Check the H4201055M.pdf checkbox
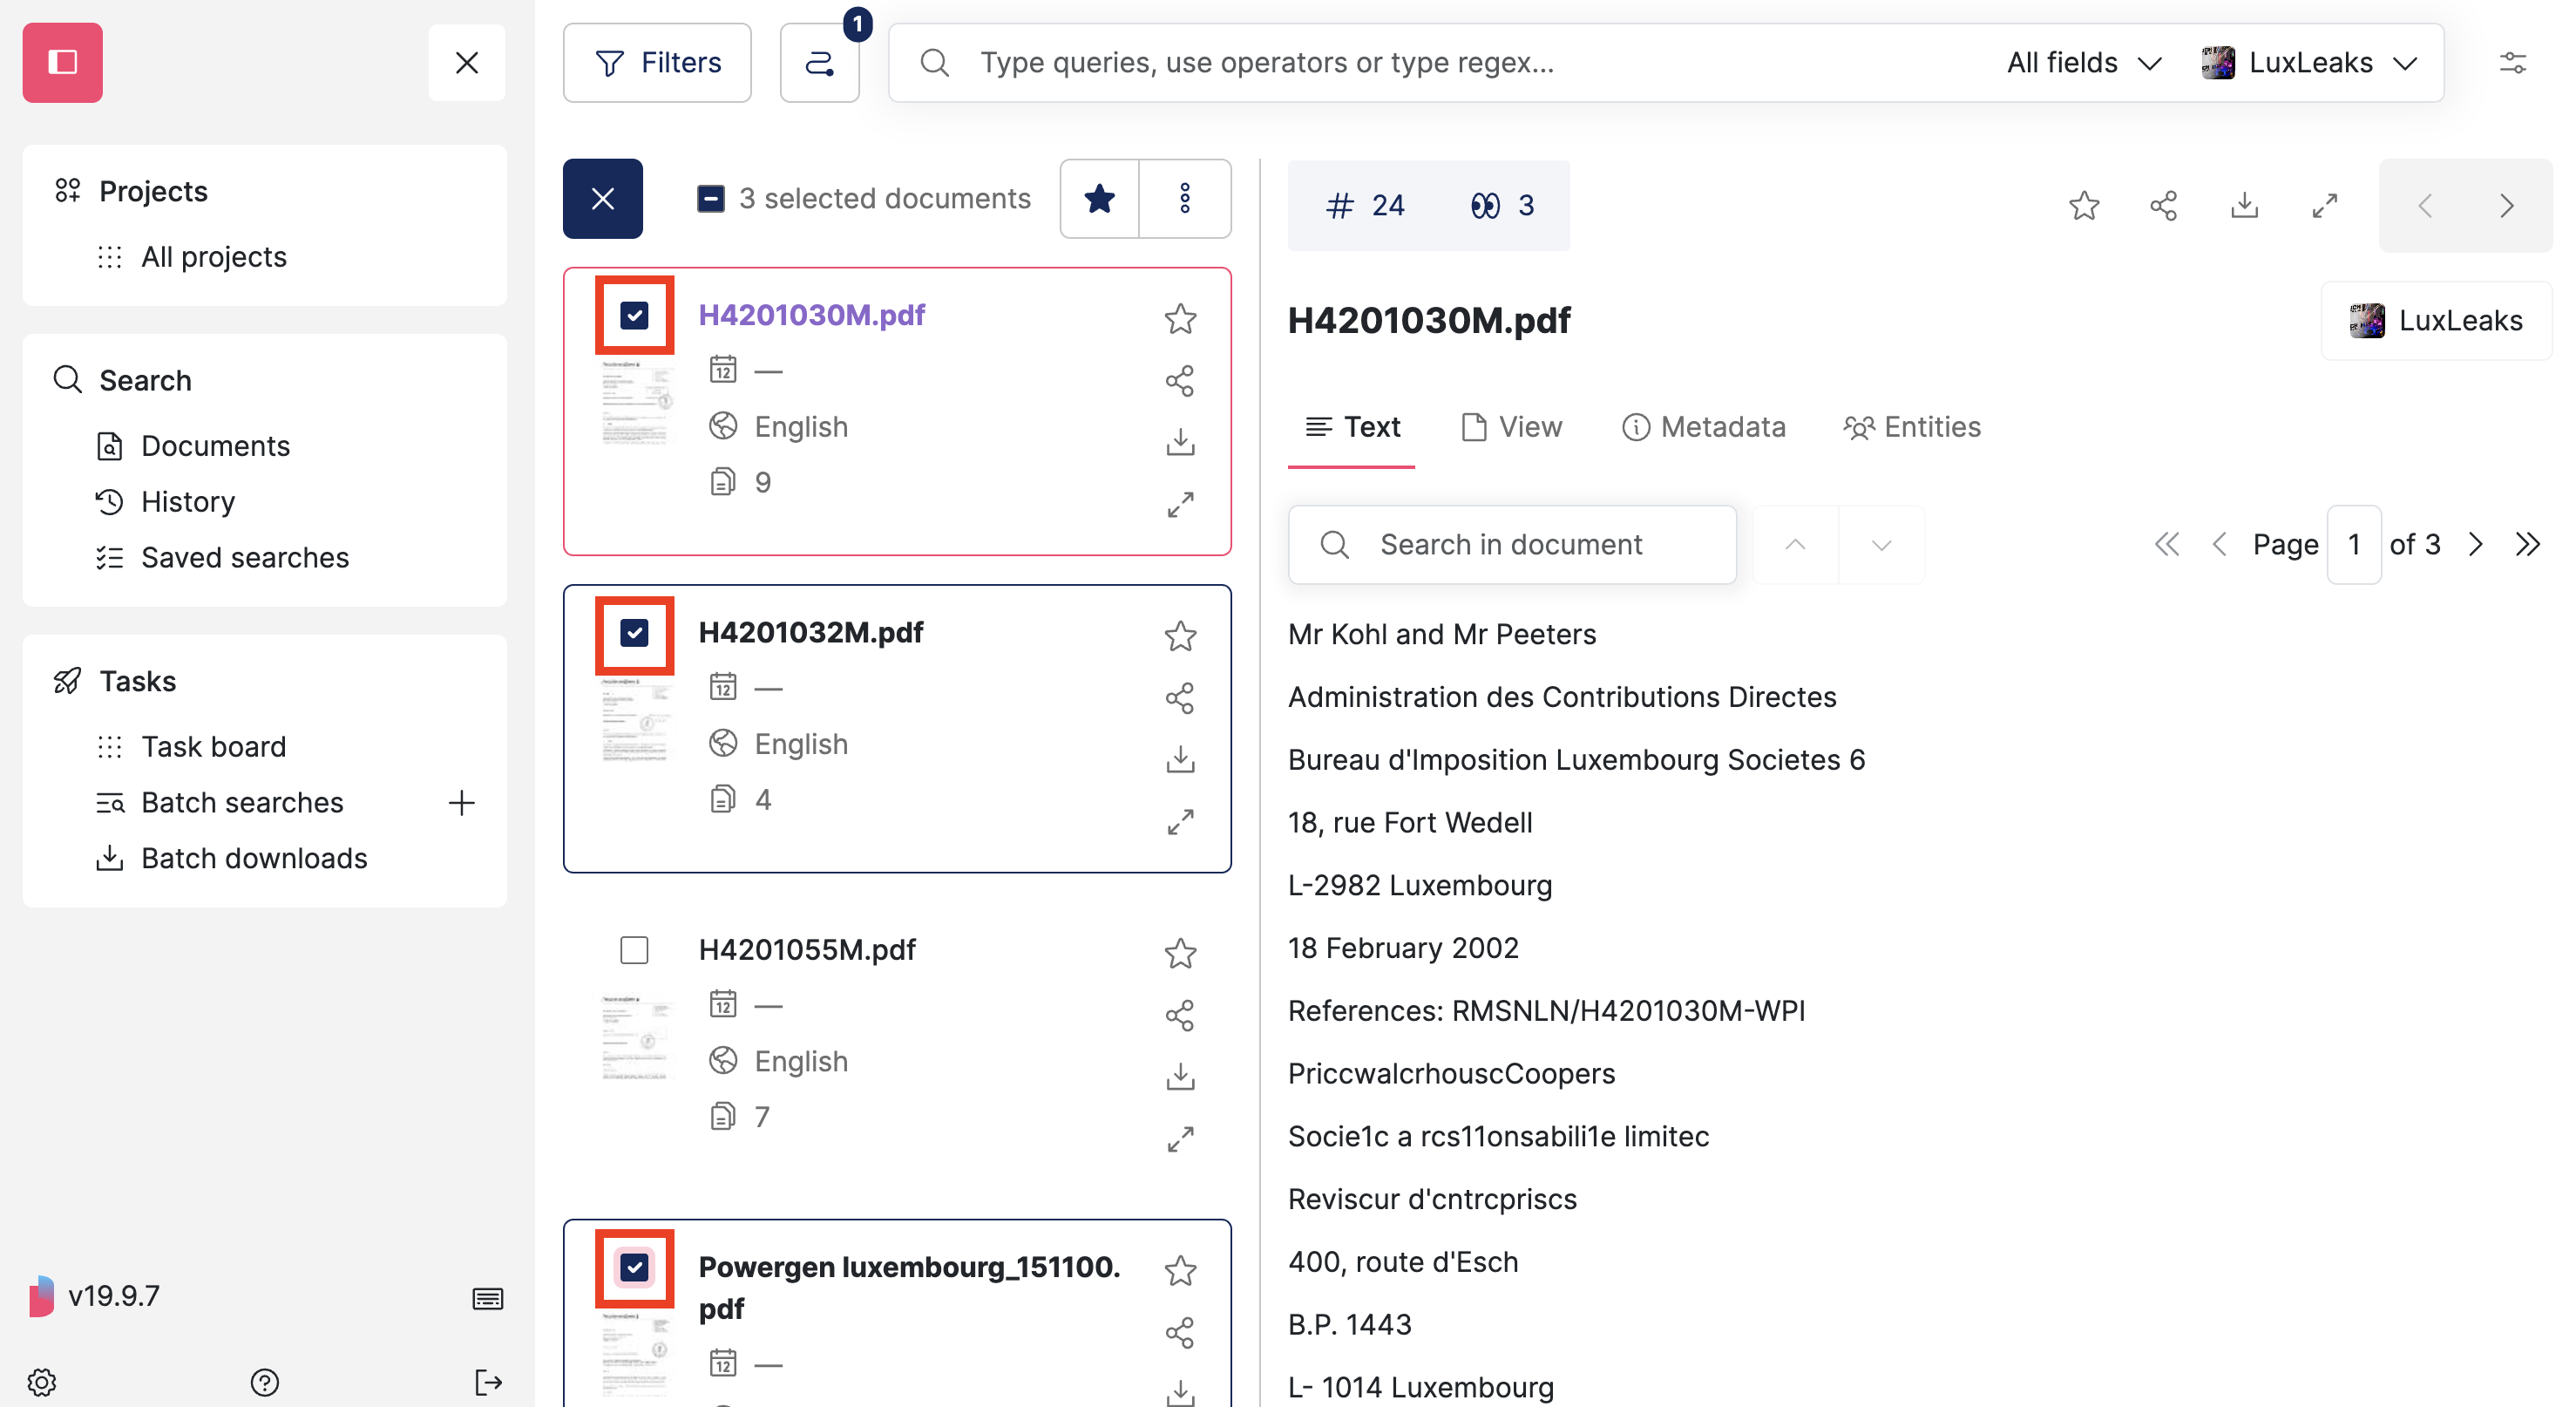Image resolution: width=2576 pixels, height=1407 pixels. pos(634,949)
